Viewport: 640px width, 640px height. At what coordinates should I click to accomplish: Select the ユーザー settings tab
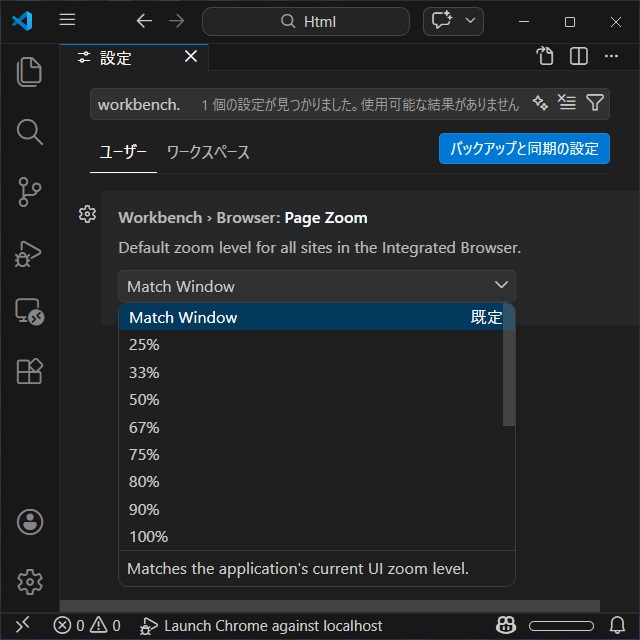(x=123, y=152)
